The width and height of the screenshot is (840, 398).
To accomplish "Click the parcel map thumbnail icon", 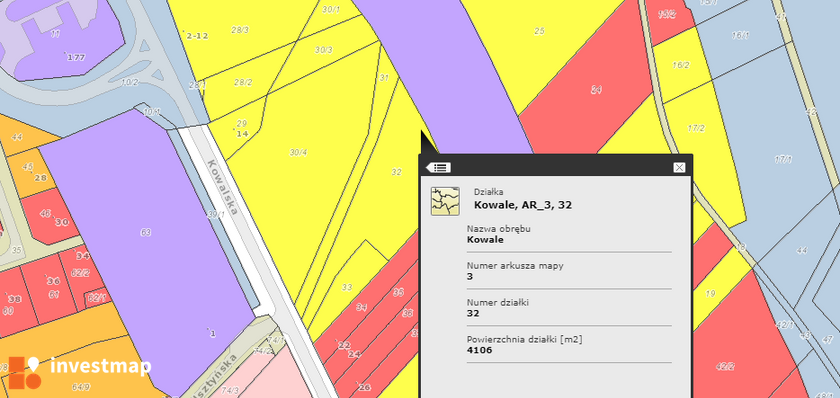I will point(445,201).
